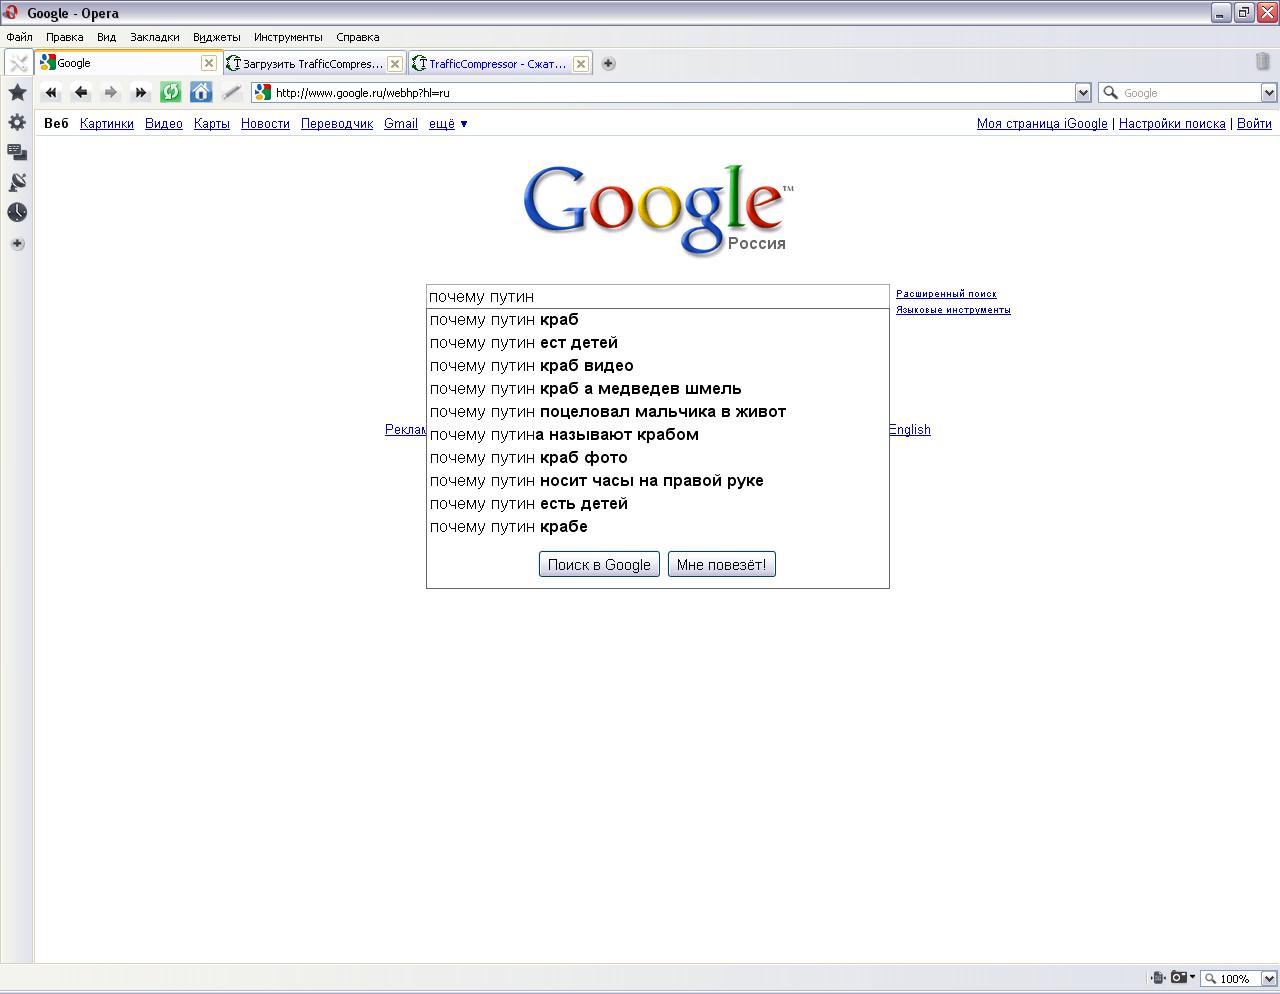Open the Widgets gear panel in sidebar
This screenshot has height=994, width=1280.
coord(17,122)
